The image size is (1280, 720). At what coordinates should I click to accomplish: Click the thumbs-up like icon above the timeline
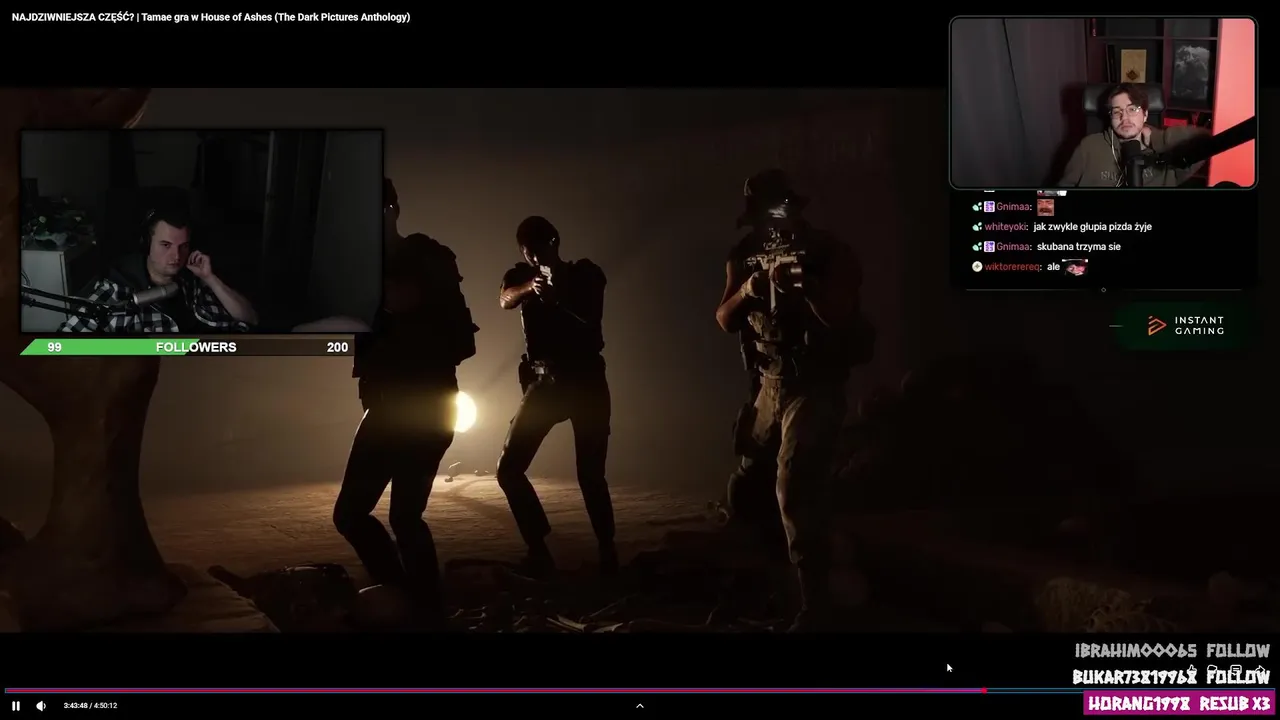click(x=1191, y=670)
